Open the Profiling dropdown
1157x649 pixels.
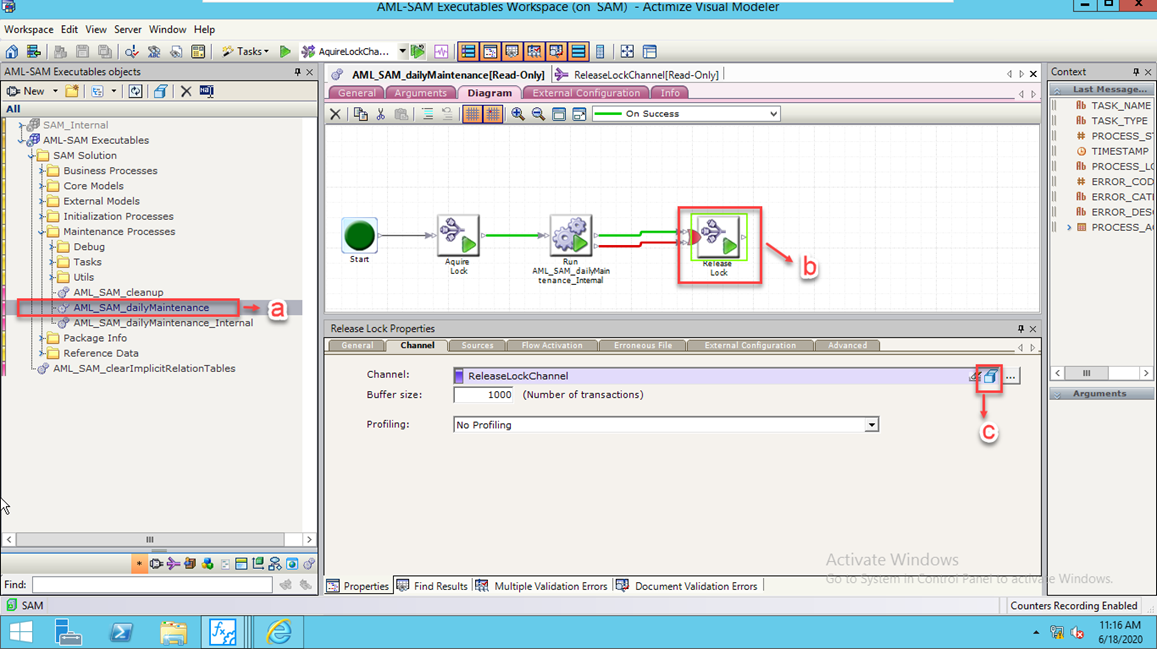point(871,425)
